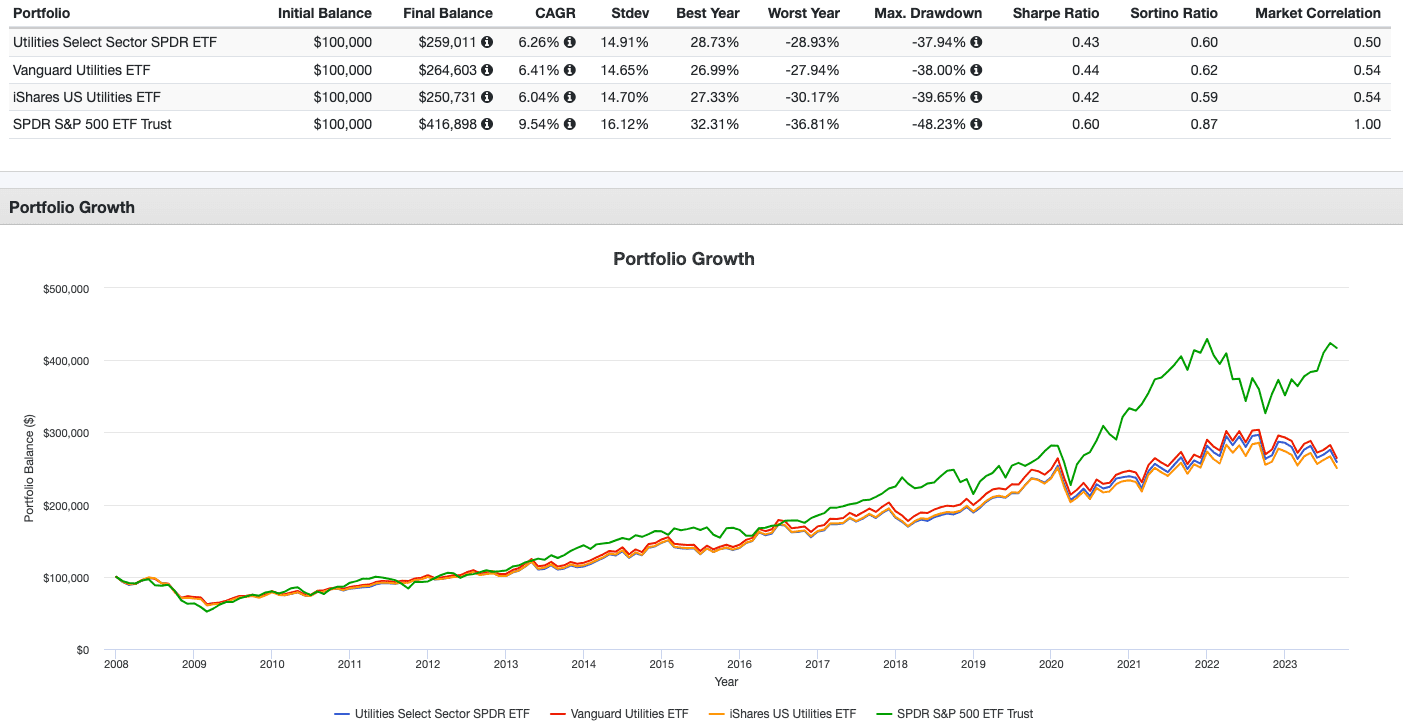Viewport: 1403px width, 727px height.
Task: Click info icon beside $264,603 final balance
Action: click(x=487, y=70)
